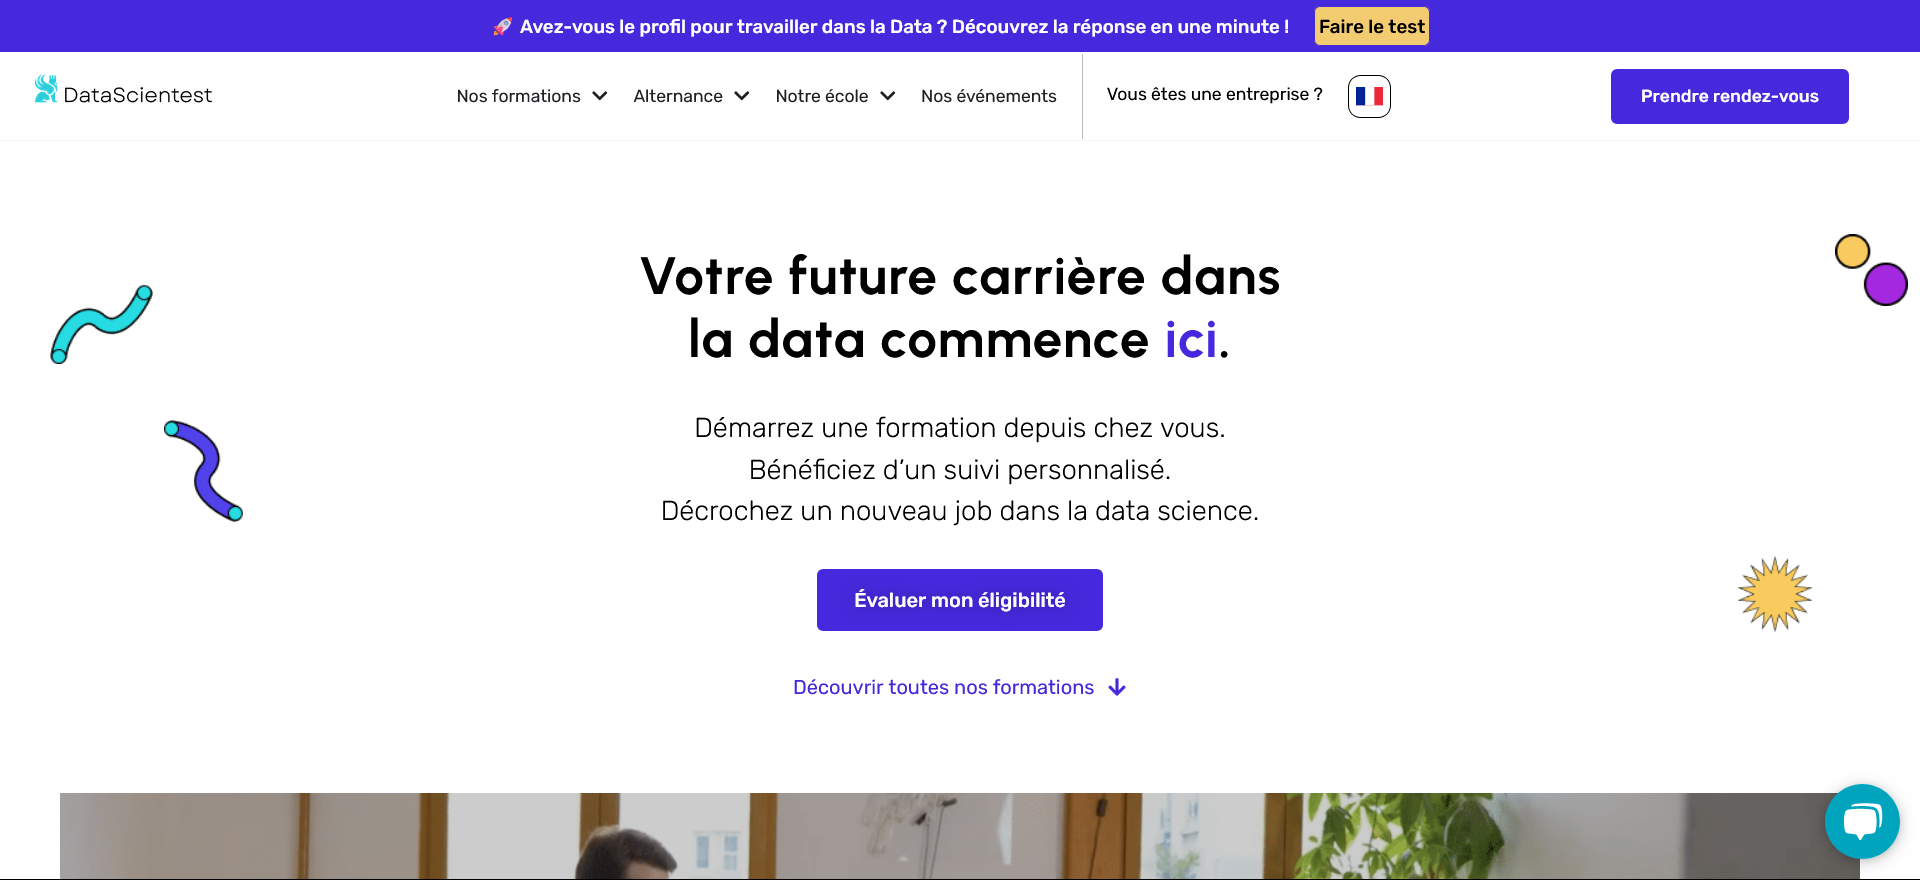Click the purple squiggle decoration

point(204,471)
